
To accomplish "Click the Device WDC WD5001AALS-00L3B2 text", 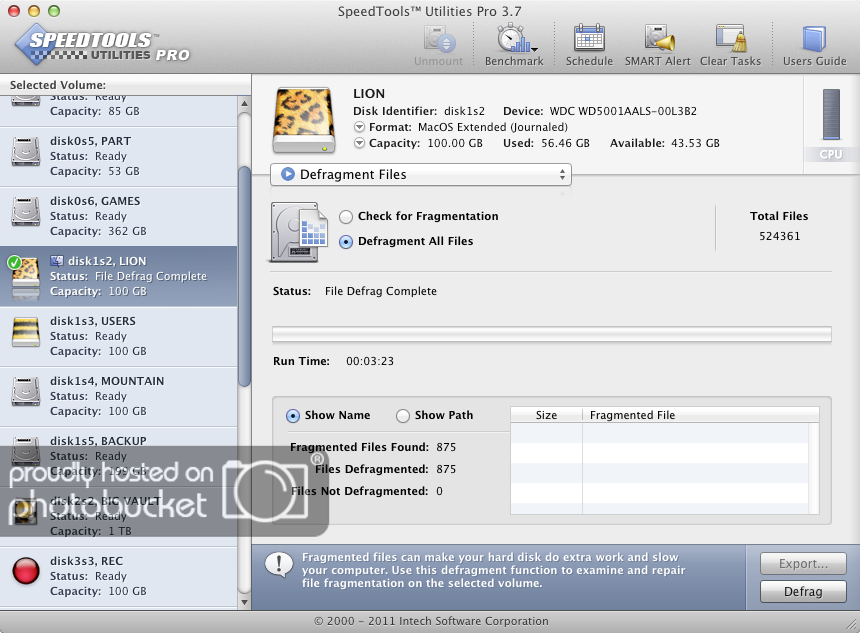I will [600, 111].
